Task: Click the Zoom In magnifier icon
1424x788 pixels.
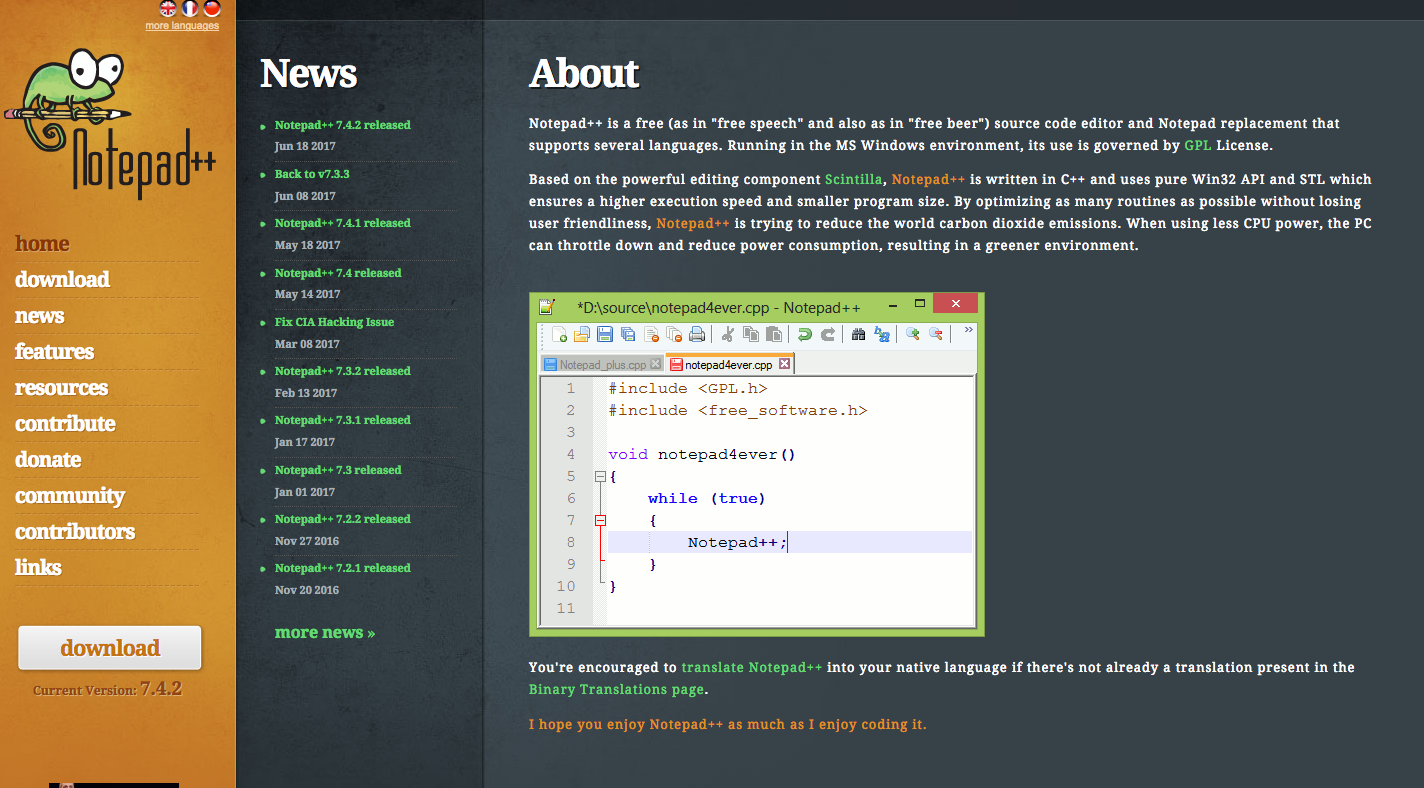Action: pos(912,334)
